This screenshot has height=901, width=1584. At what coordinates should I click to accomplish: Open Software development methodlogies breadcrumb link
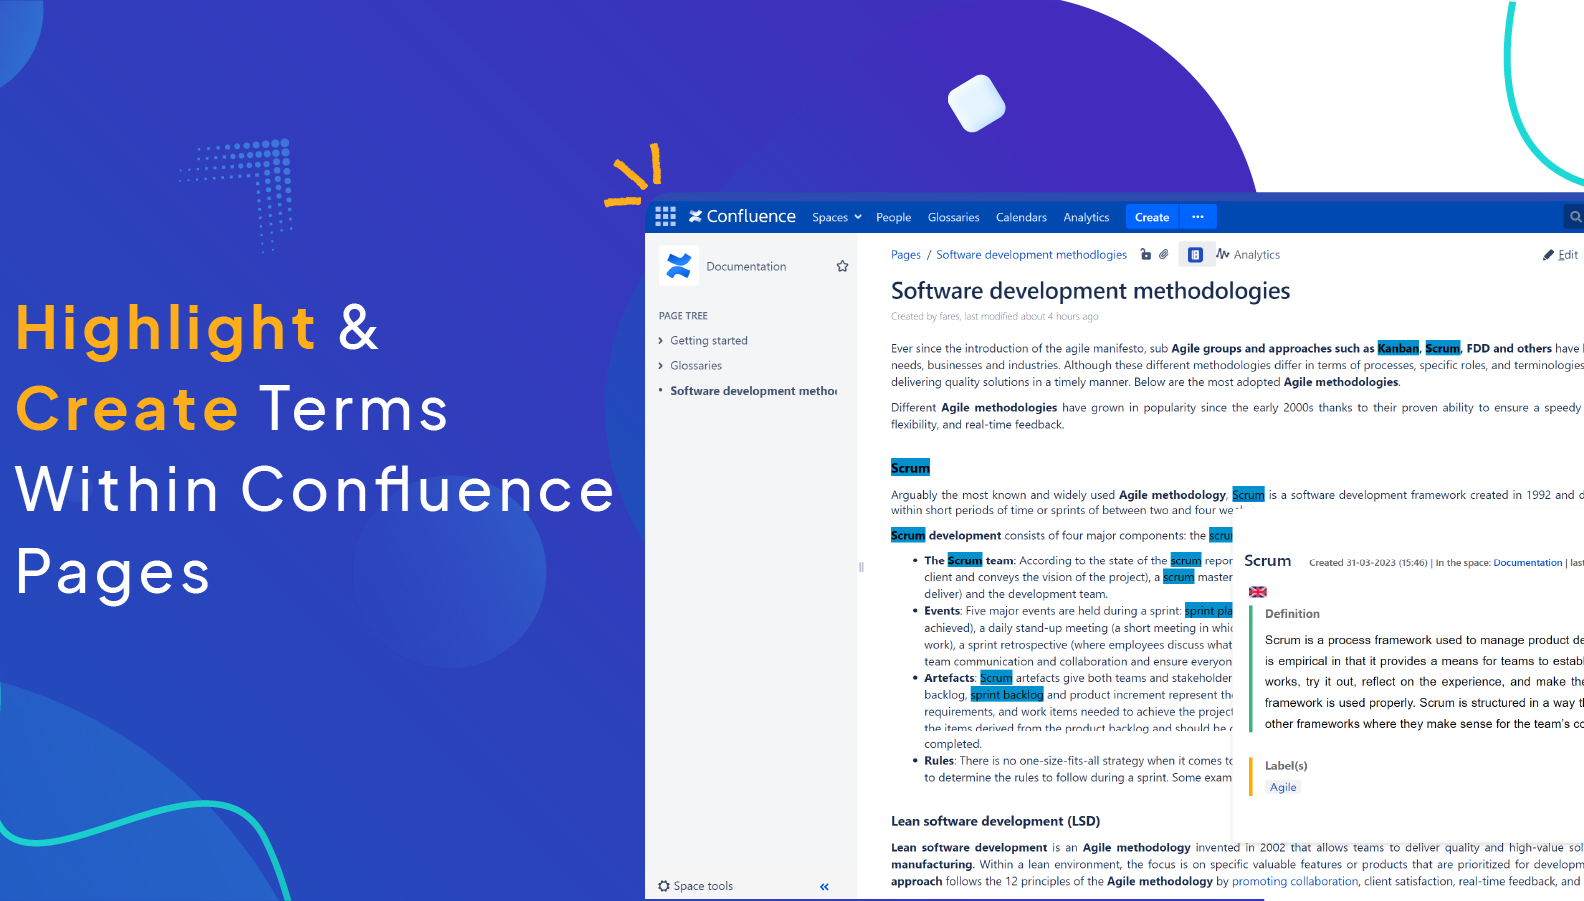pos(1031,255)
